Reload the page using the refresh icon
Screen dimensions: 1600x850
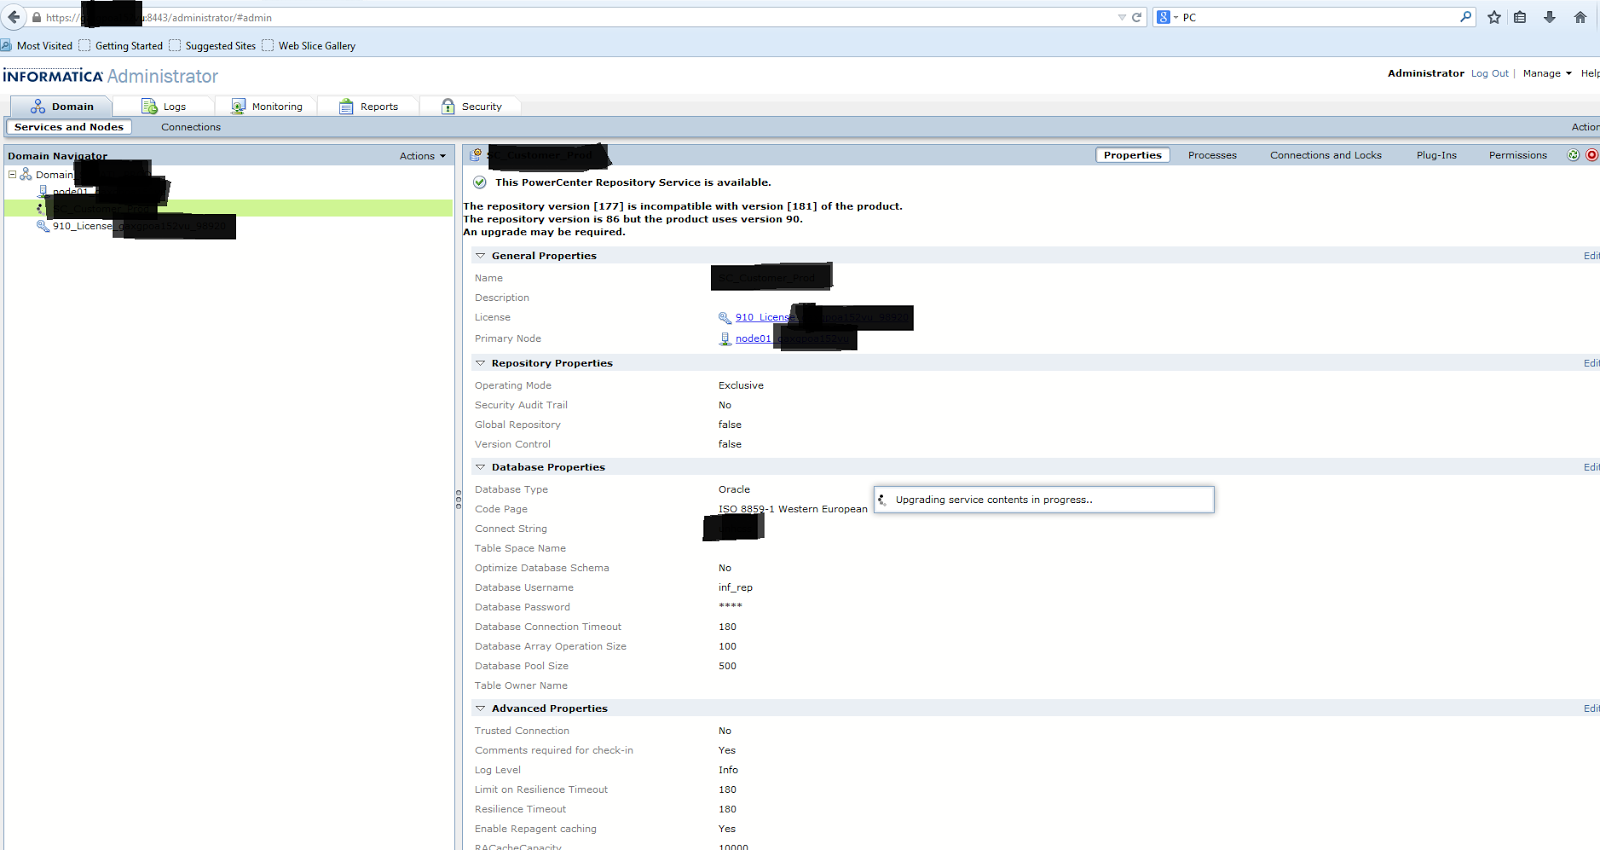pyautogui.click(x=1137, y=17)
